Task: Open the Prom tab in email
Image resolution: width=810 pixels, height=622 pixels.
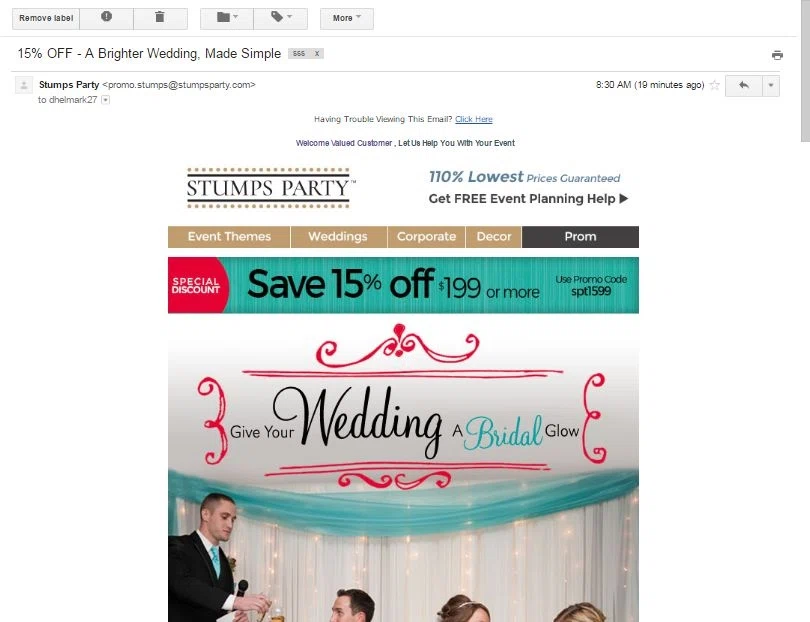Action: [580, 237]
